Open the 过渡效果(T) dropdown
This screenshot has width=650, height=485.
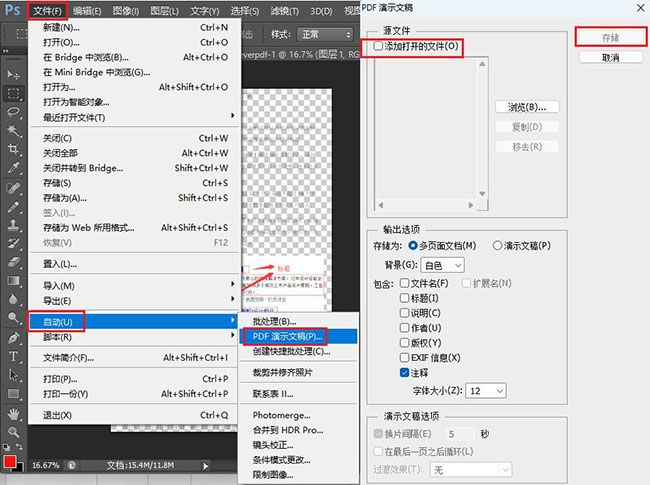[x=471, y=470]
